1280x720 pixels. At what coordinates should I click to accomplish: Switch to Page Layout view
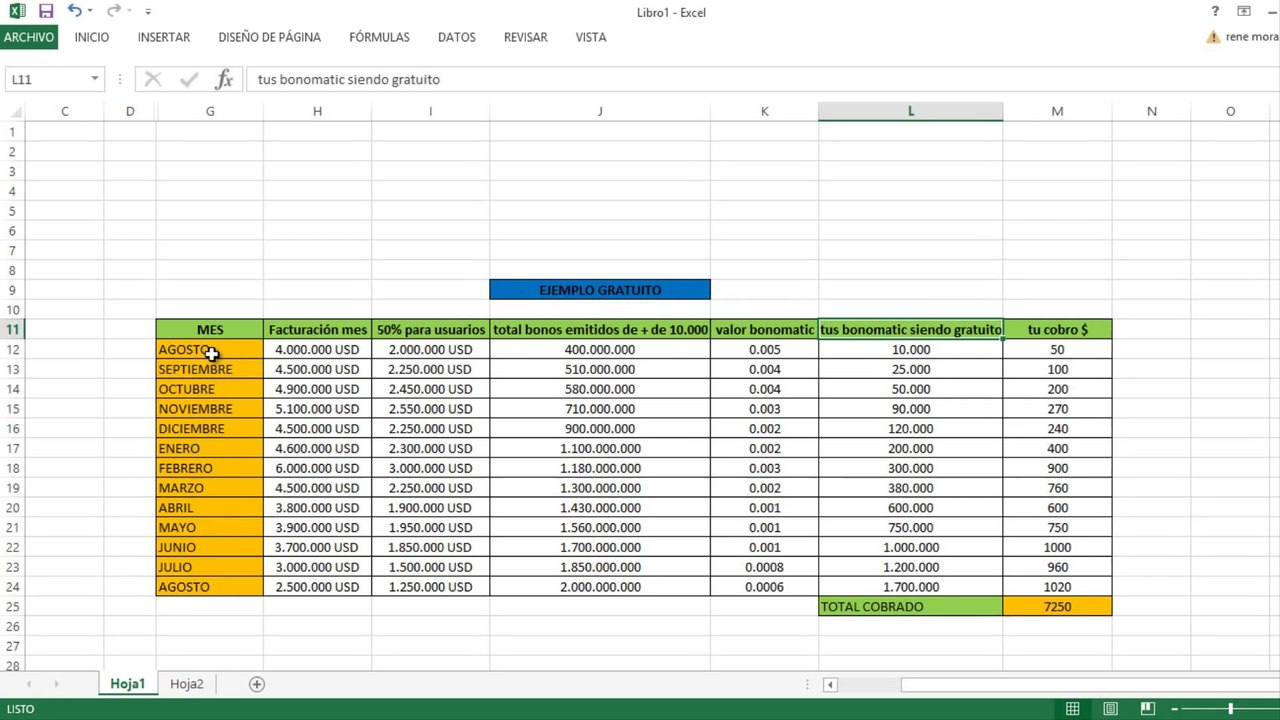tap(1111, 709)
